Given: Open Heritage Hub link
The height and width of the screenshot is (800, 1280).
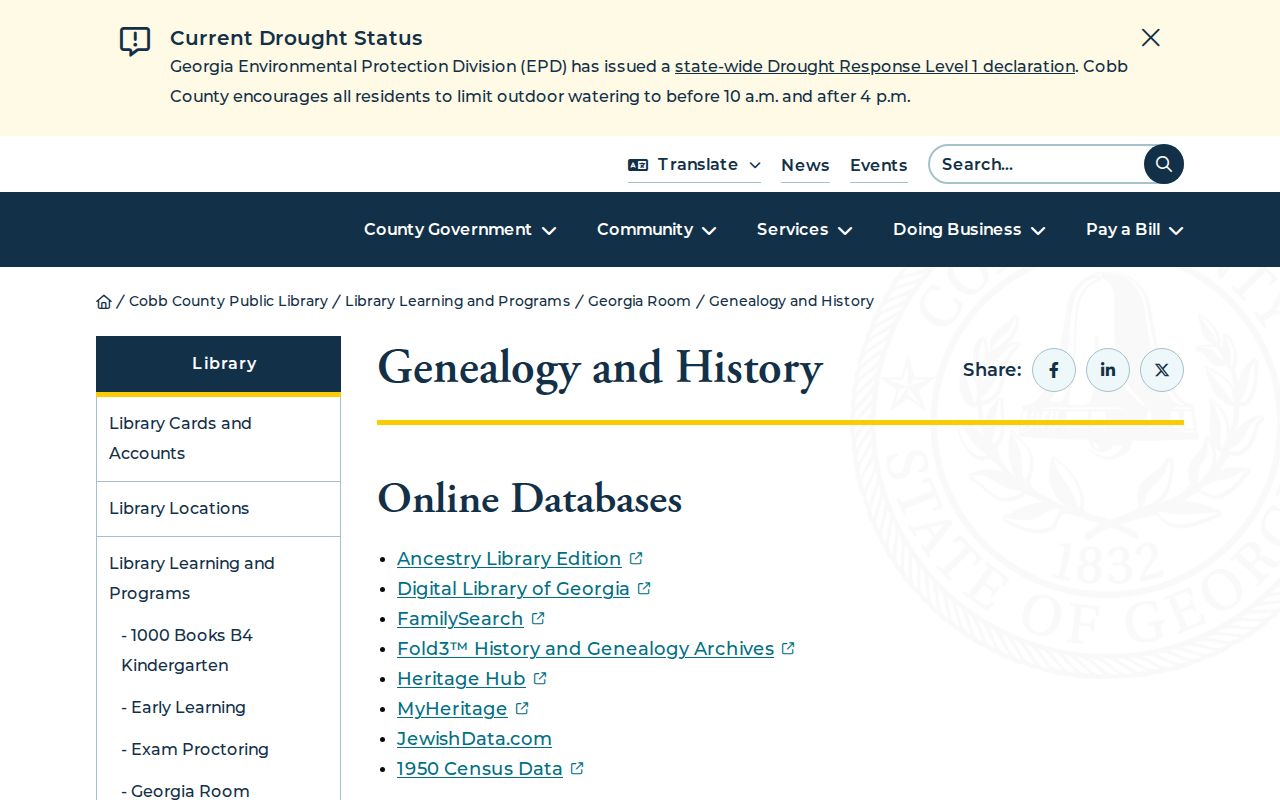Looking at the screenshot, I should pyautogui.click(x=461, y=678).
